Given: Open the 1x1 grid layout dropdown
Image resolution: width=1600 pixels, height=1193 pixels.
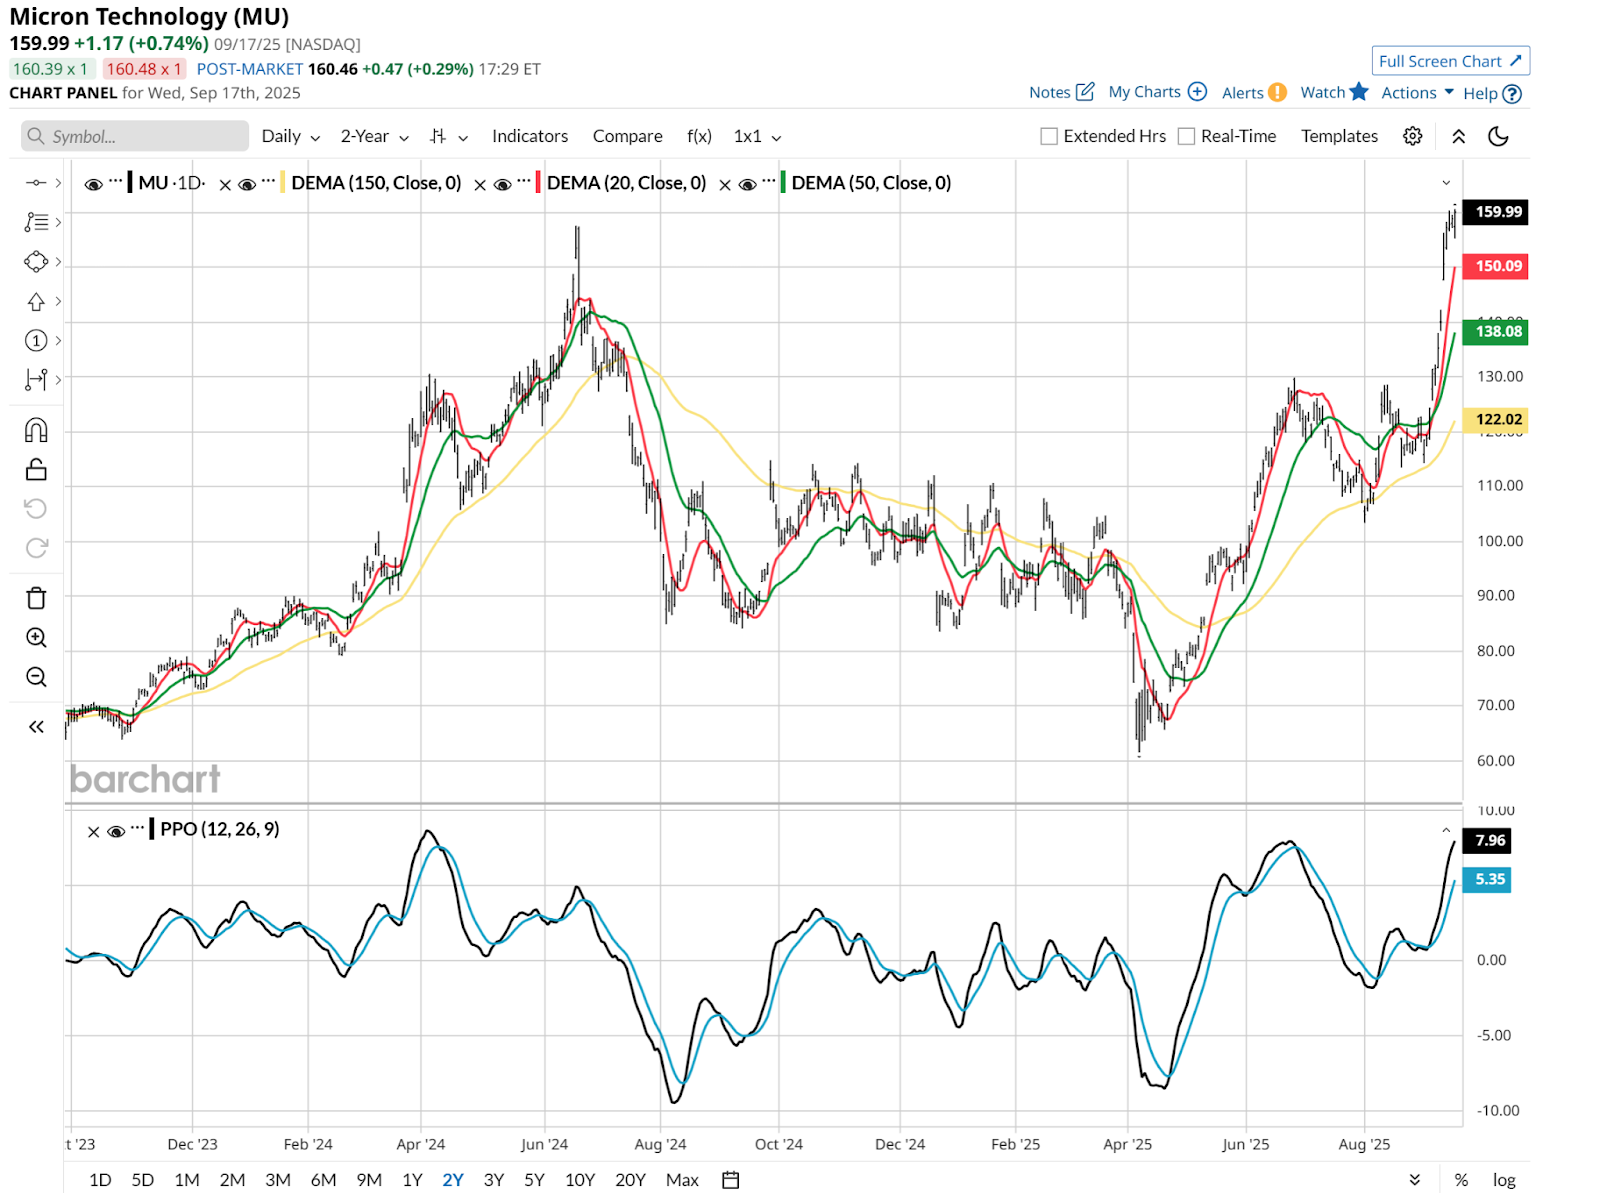Looking at the screenshot, I should point(757,136).
